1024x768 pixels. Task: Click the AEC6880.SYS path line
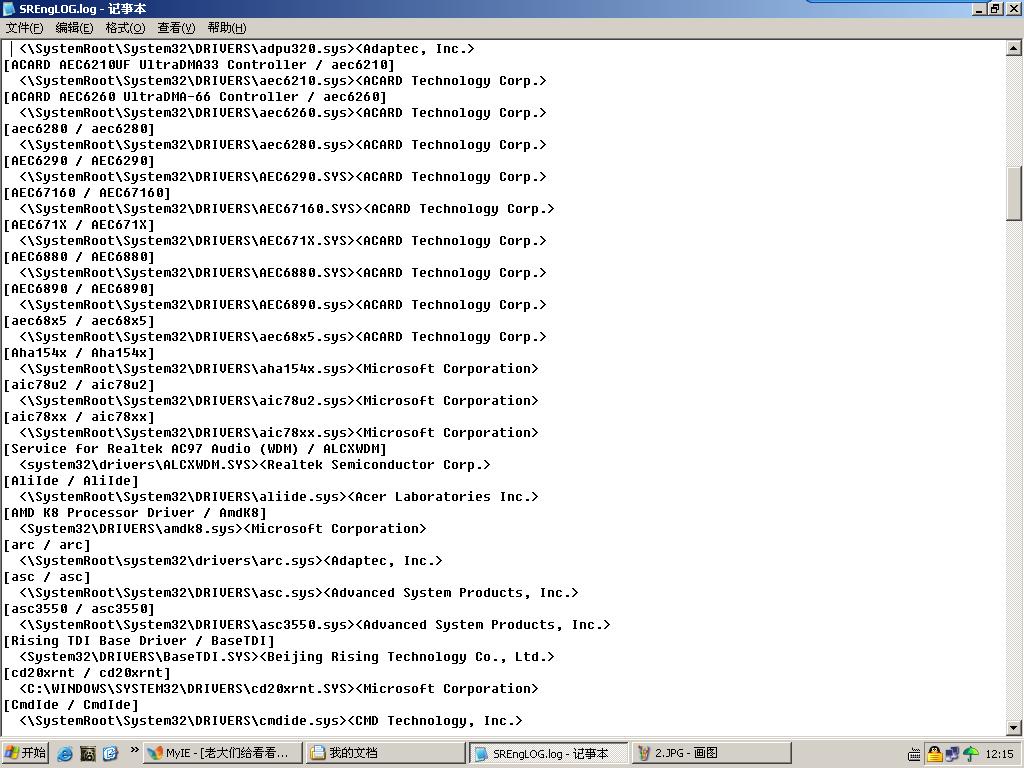pos(283,272)
